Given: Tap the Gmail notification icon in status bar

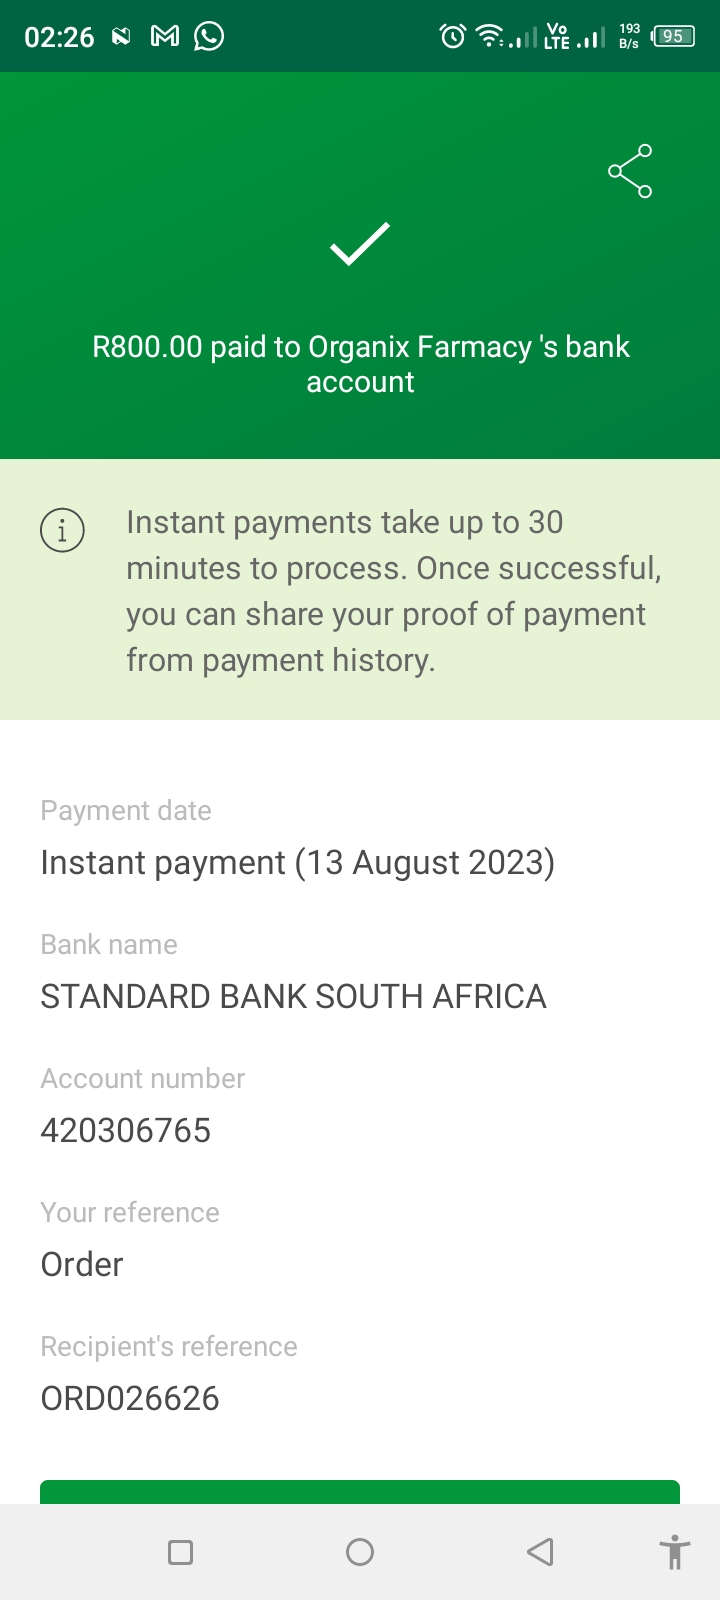Looking at the screenshot, I should [165, 37].
